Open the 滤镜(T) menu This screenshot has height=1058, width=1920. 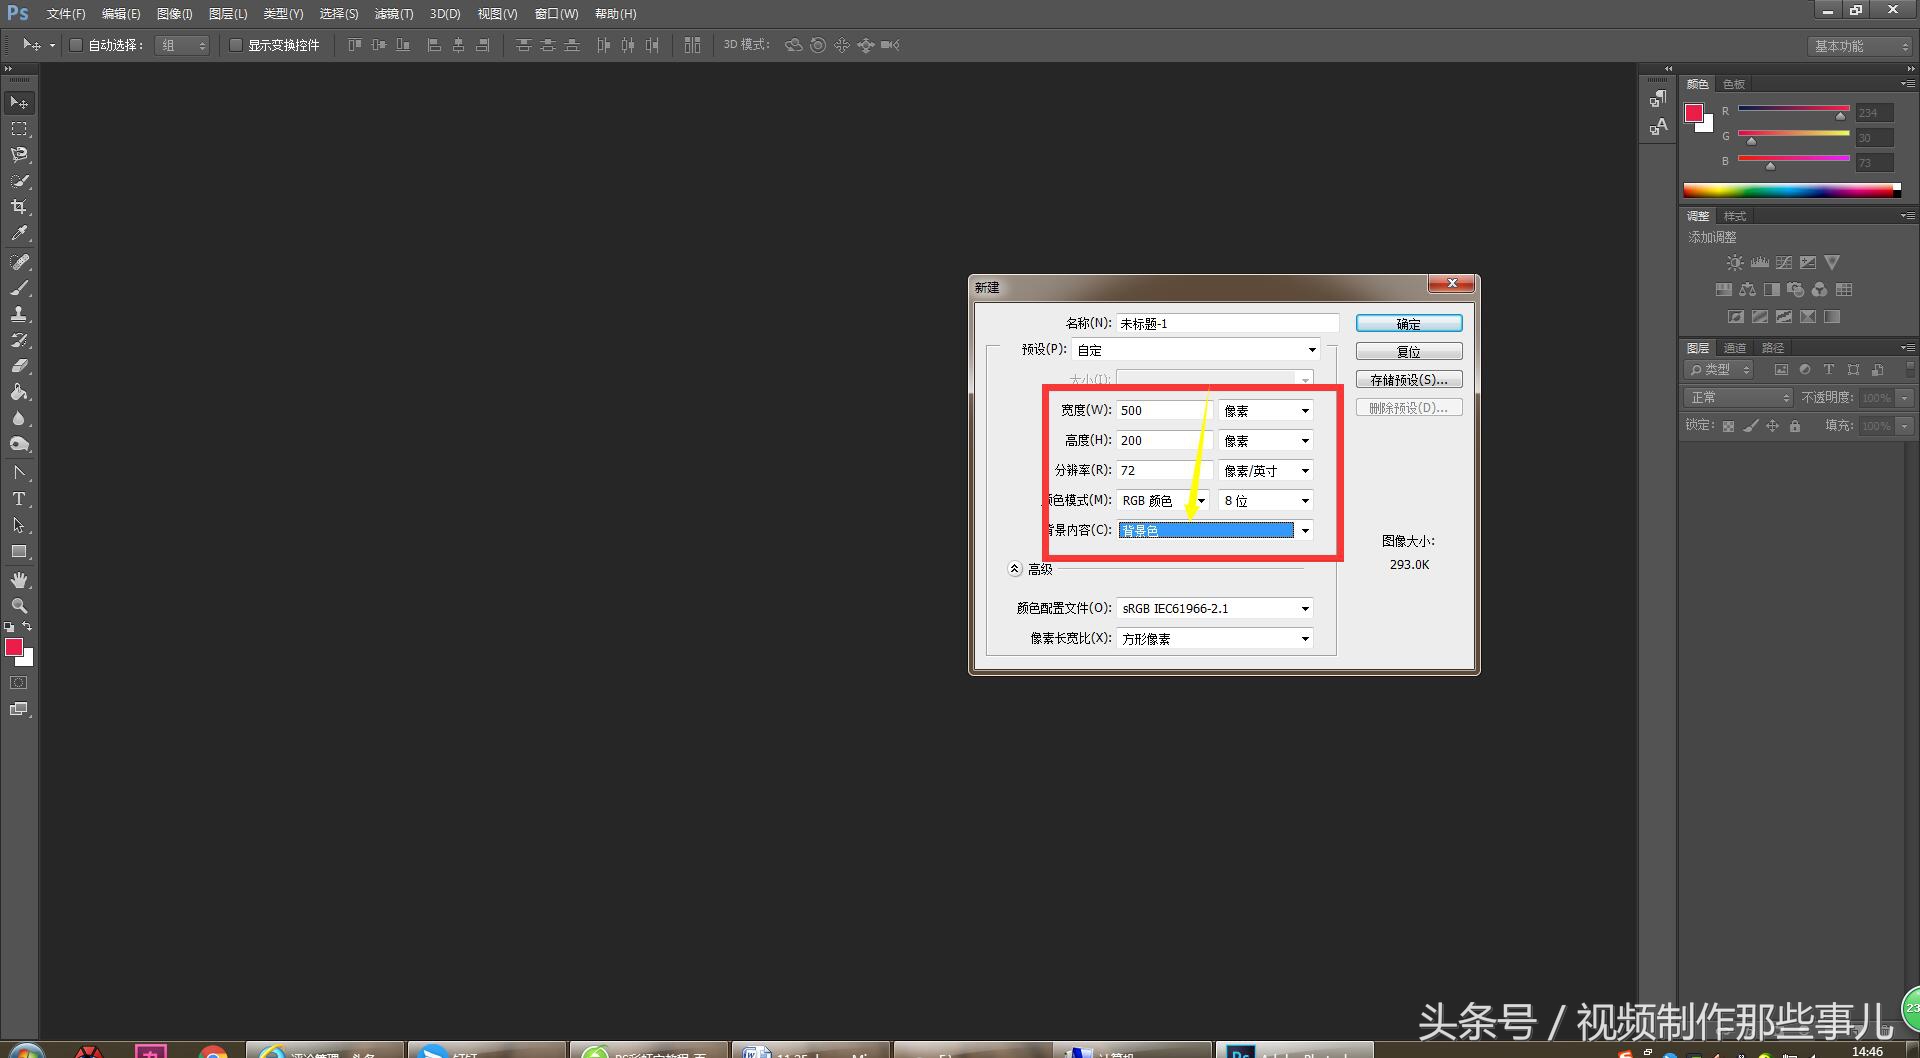pos(393,14)
